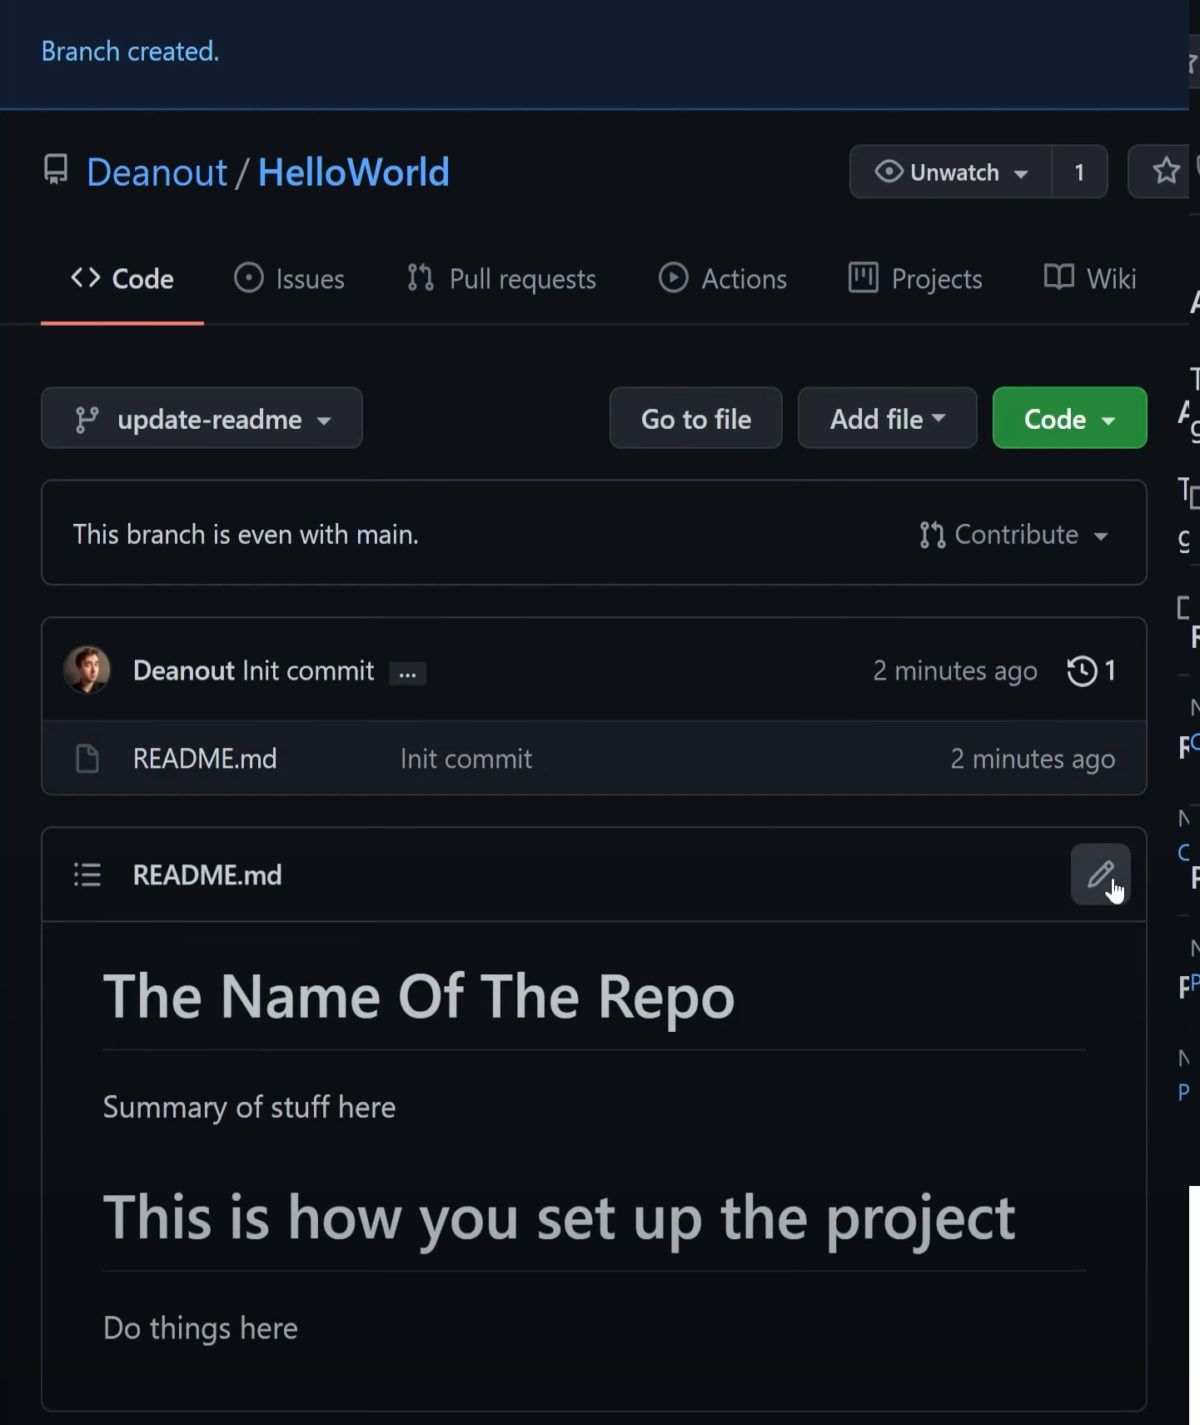Open the HelloWorld repository link
The height and width of the screenshot is (1425, 1200).
click(x=353, y=172)
